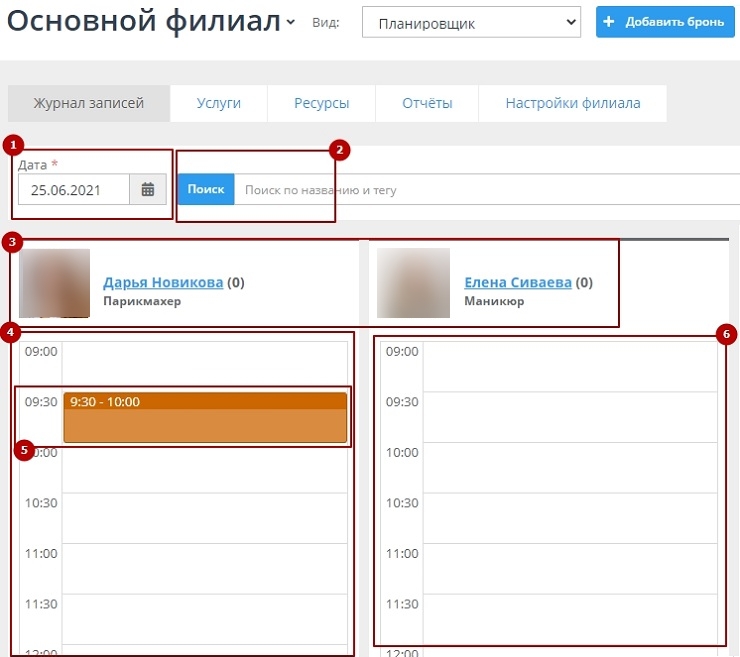Open Елена Сиваева profile link
Viewport: 740px width, 657px height.
coord(518,283)
